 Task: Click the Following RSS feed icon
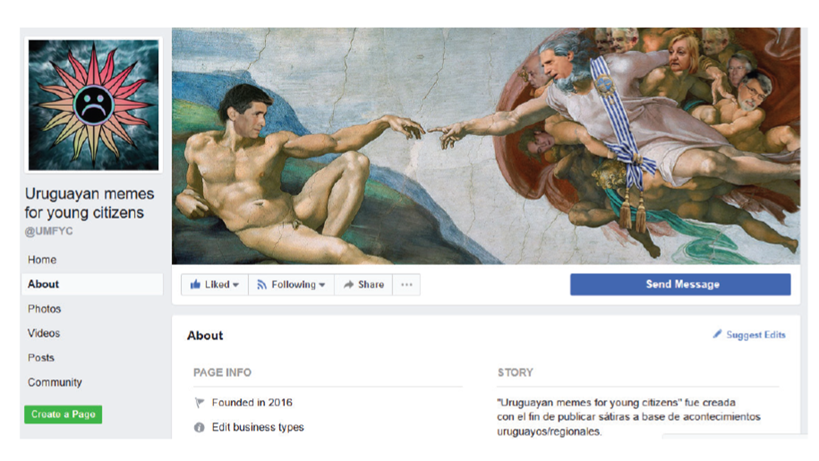[262, 285]
